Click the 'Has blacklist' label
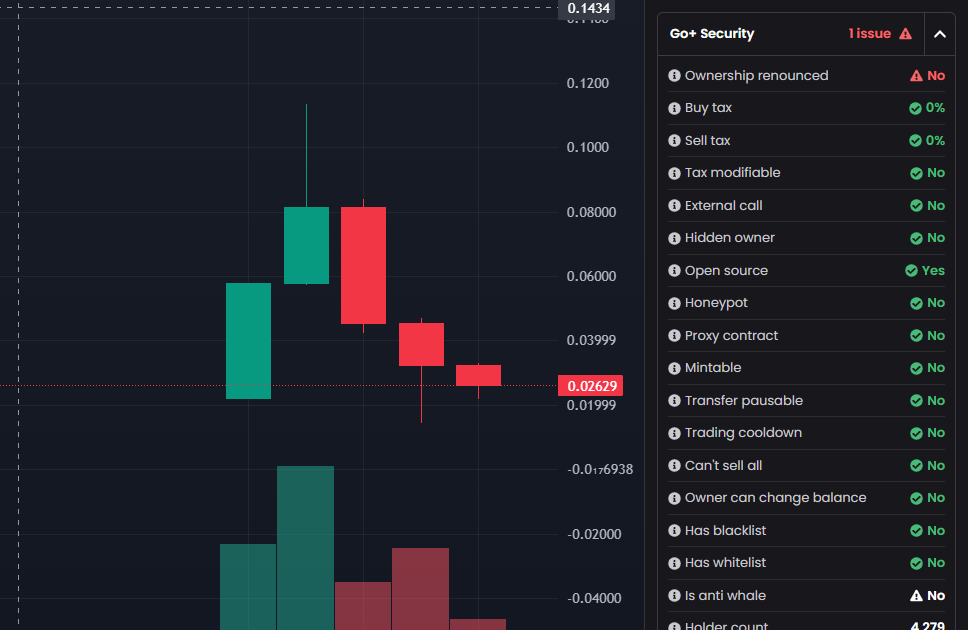The width and height of the screenshot is (968, 630). coord(725,531)
